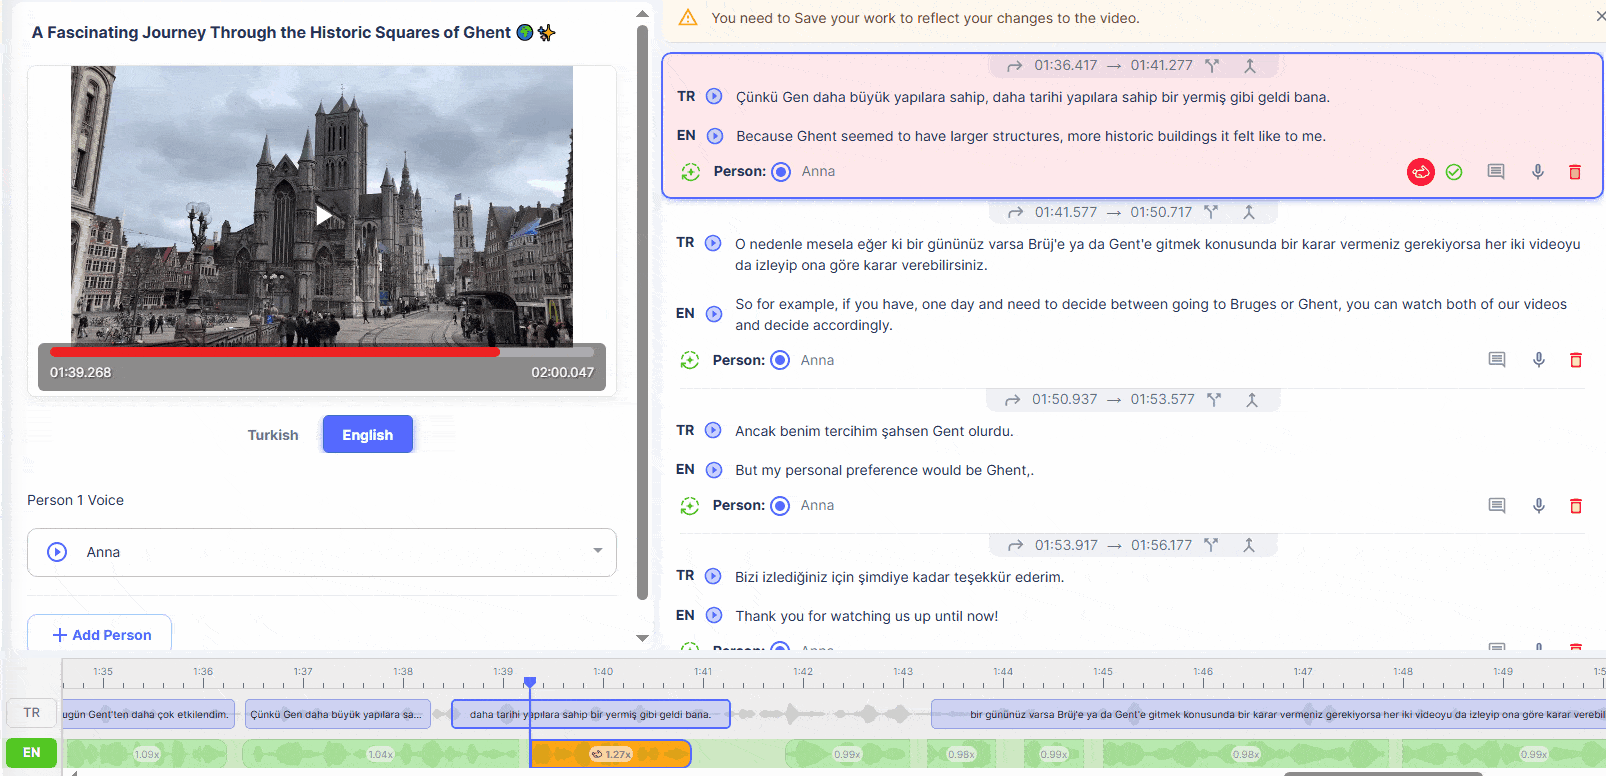Select the 1.04x EN audio clip
Viewport: 1606px width, 776px height.
[x=380, y=754]
